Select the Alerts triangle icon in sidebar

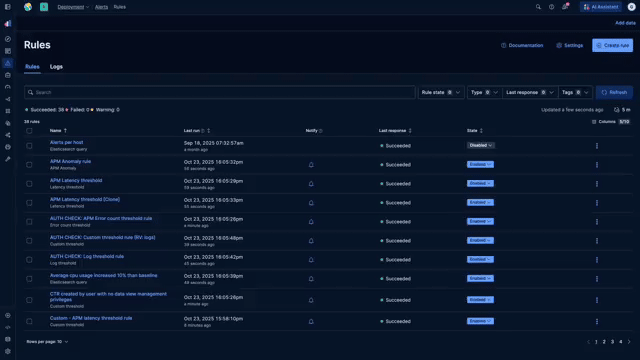[x=8, y=63]
